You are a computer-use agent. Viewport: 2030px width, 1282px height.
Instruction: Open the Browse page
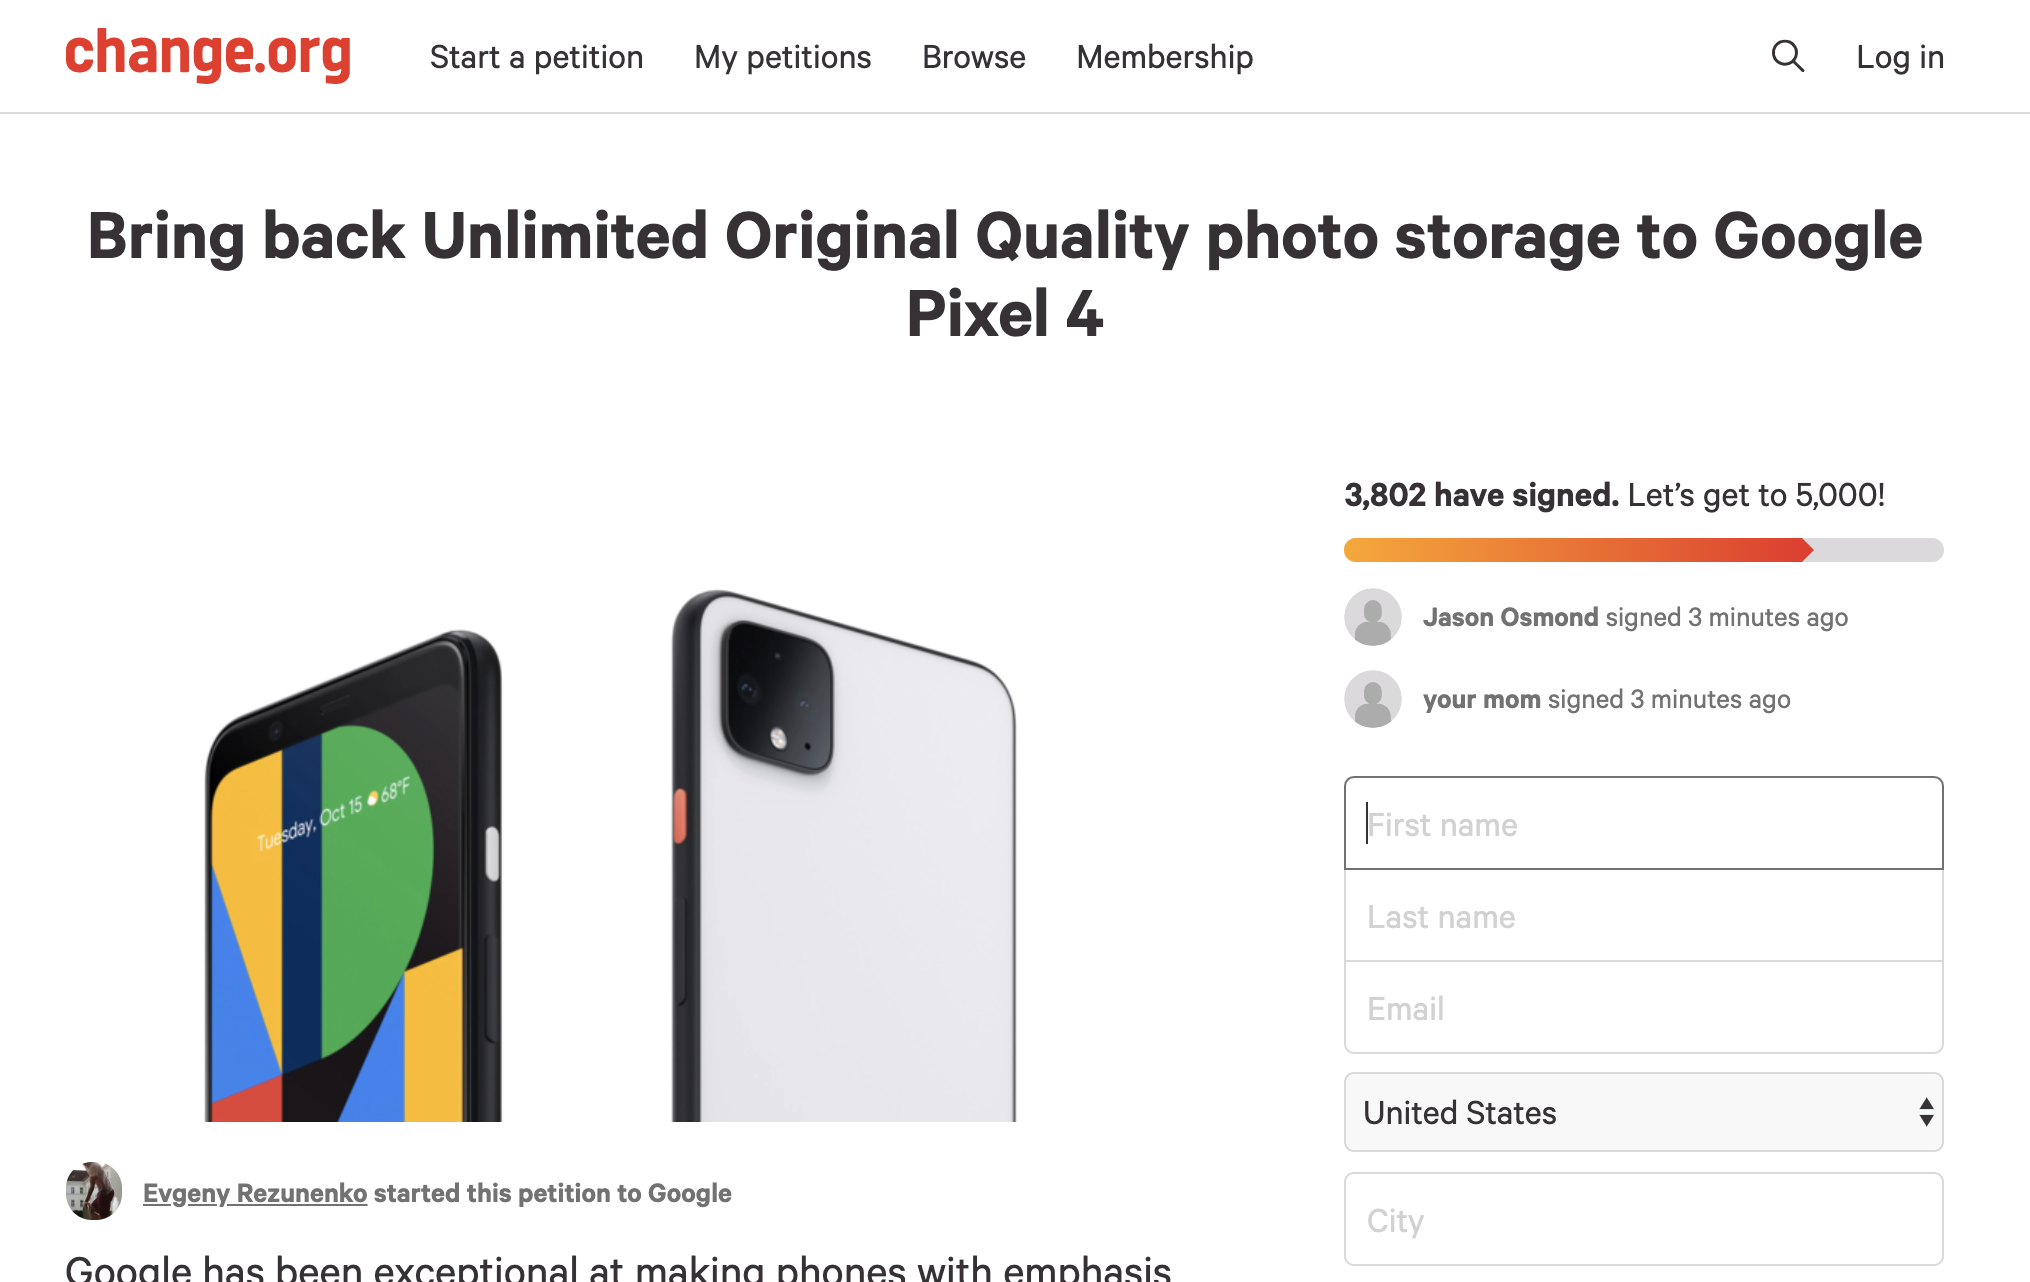tap(973, 57)
